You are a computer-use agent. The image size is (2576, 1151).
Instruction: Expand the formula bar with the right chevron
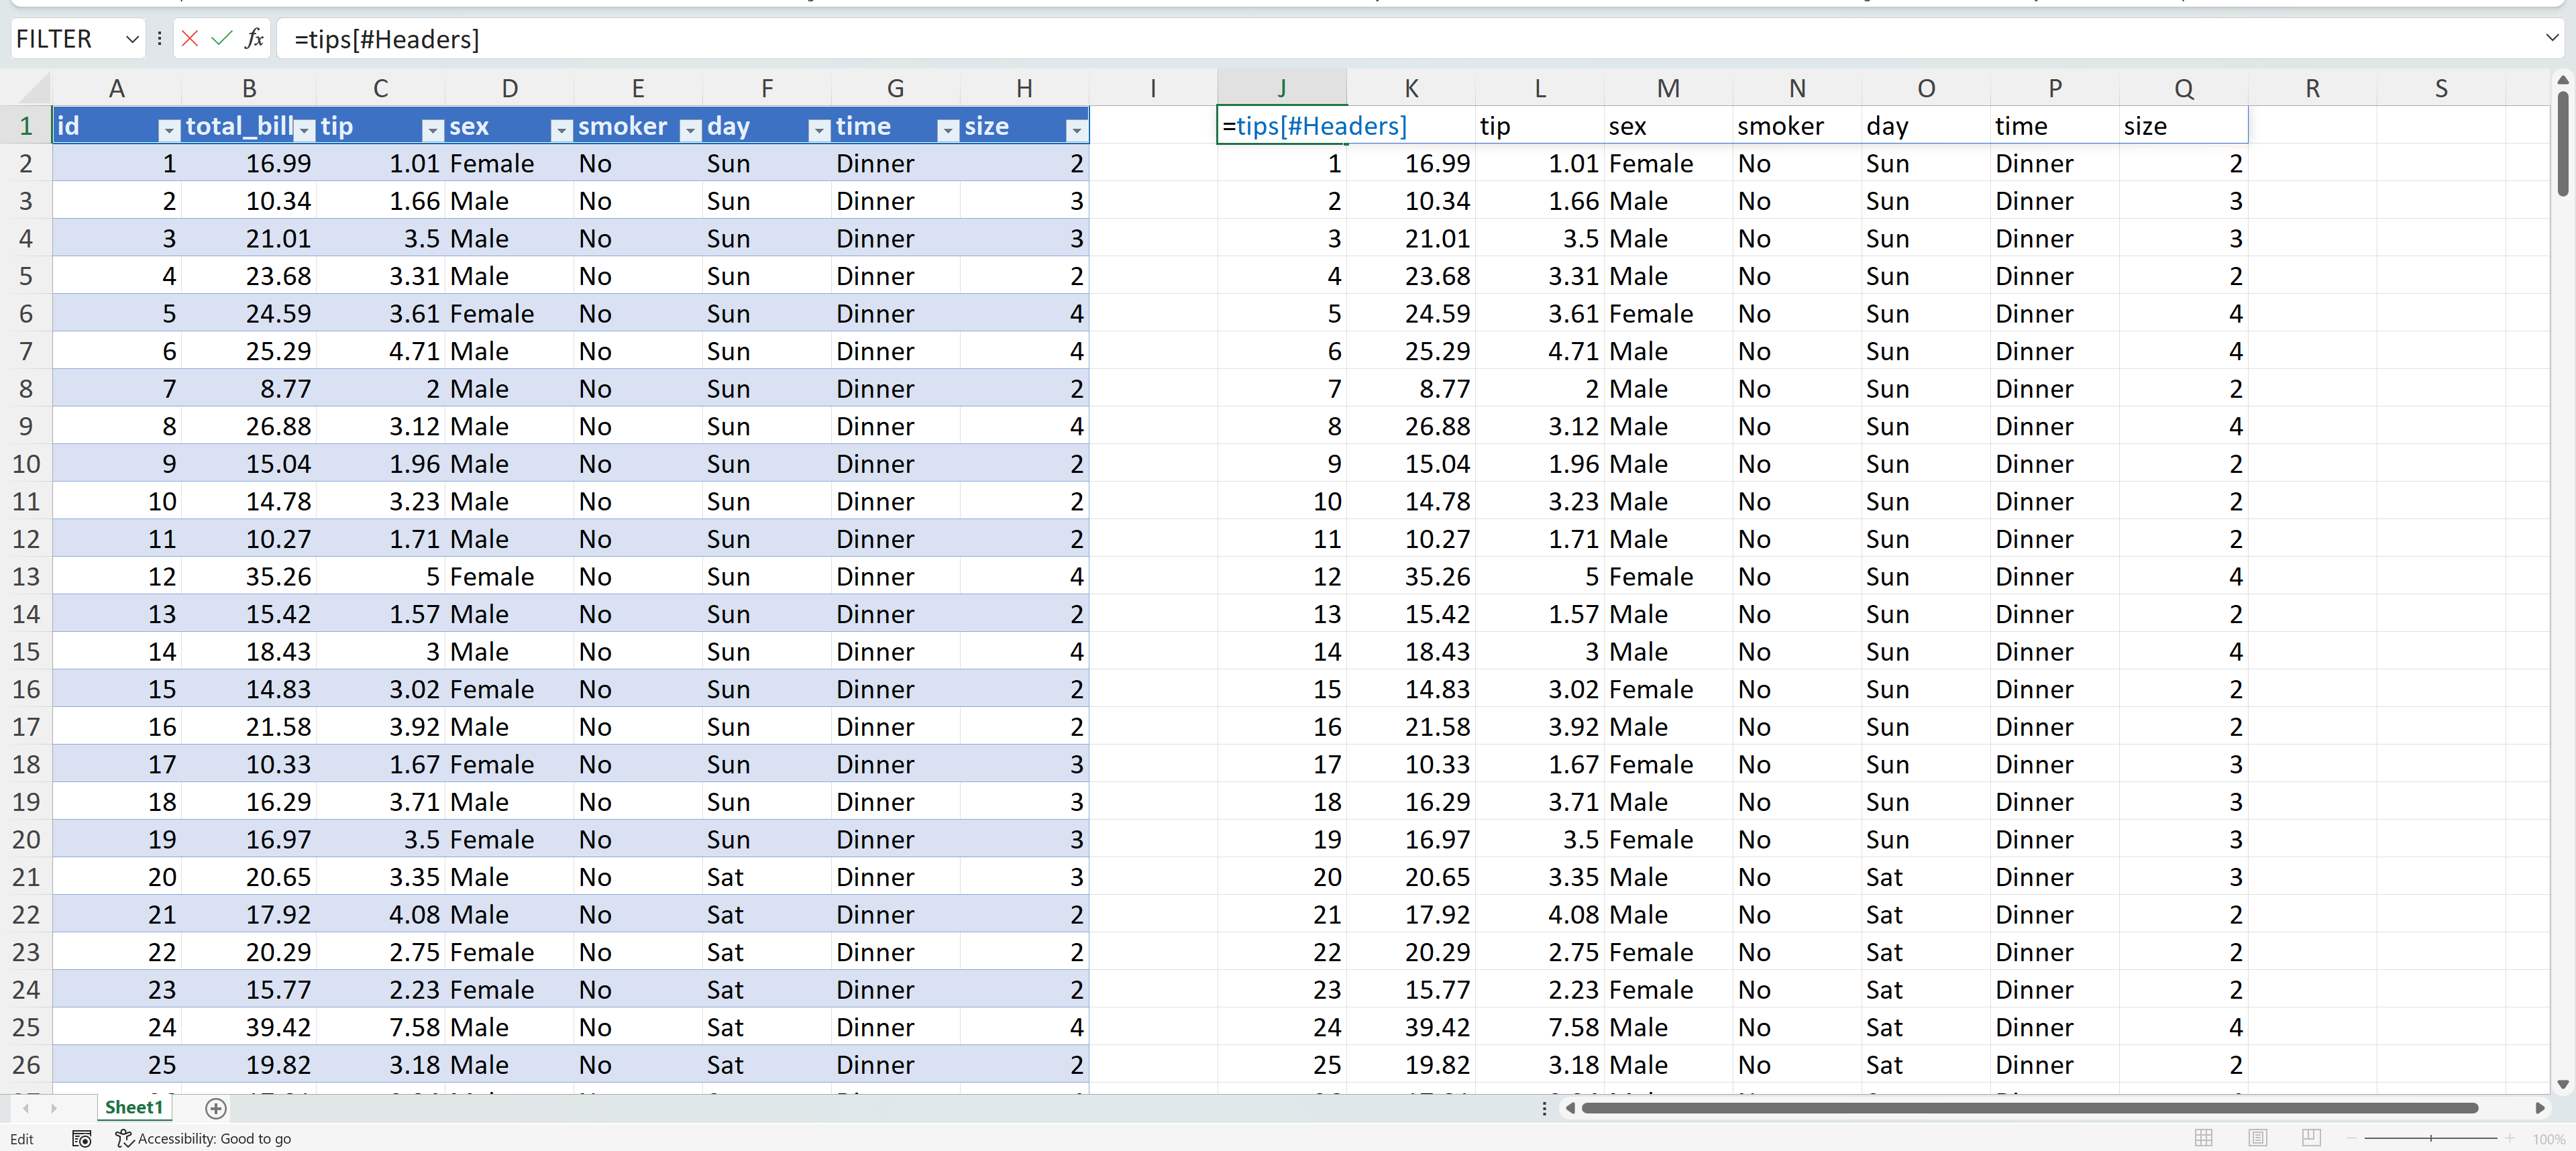tap(2553, 38)
